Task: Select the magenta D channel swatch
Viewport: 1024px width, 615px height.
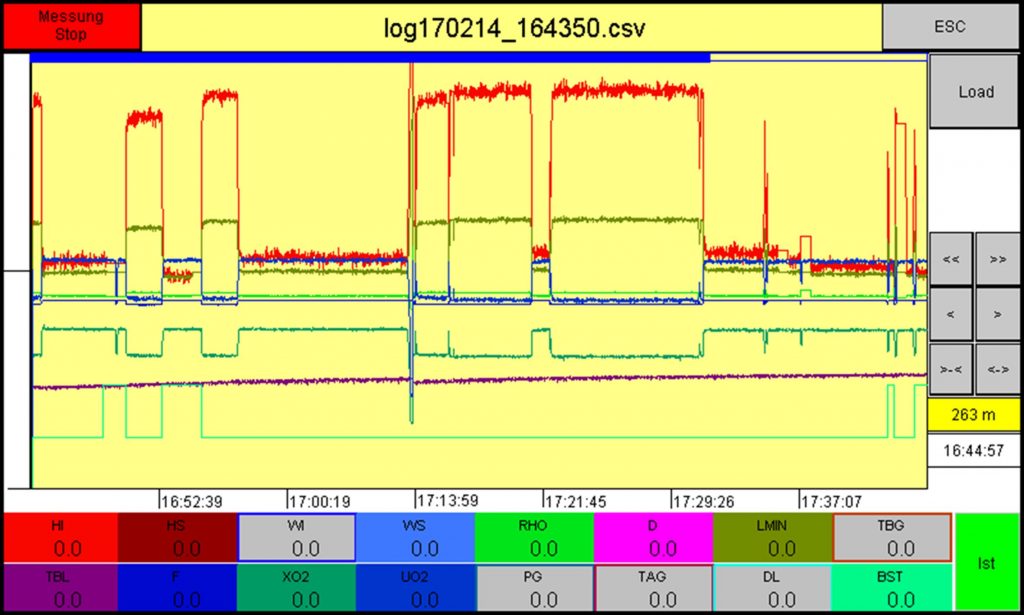Action: coord(652,538)
